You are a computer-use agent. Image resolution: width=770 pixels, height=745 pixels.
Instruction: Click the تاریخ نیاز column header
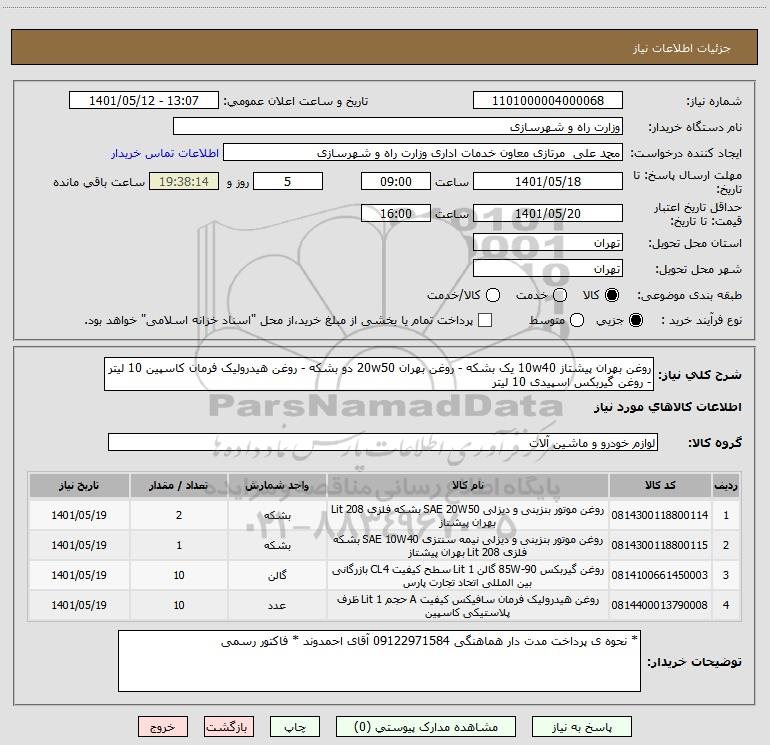pyautogui.click(x=79, y=486)
